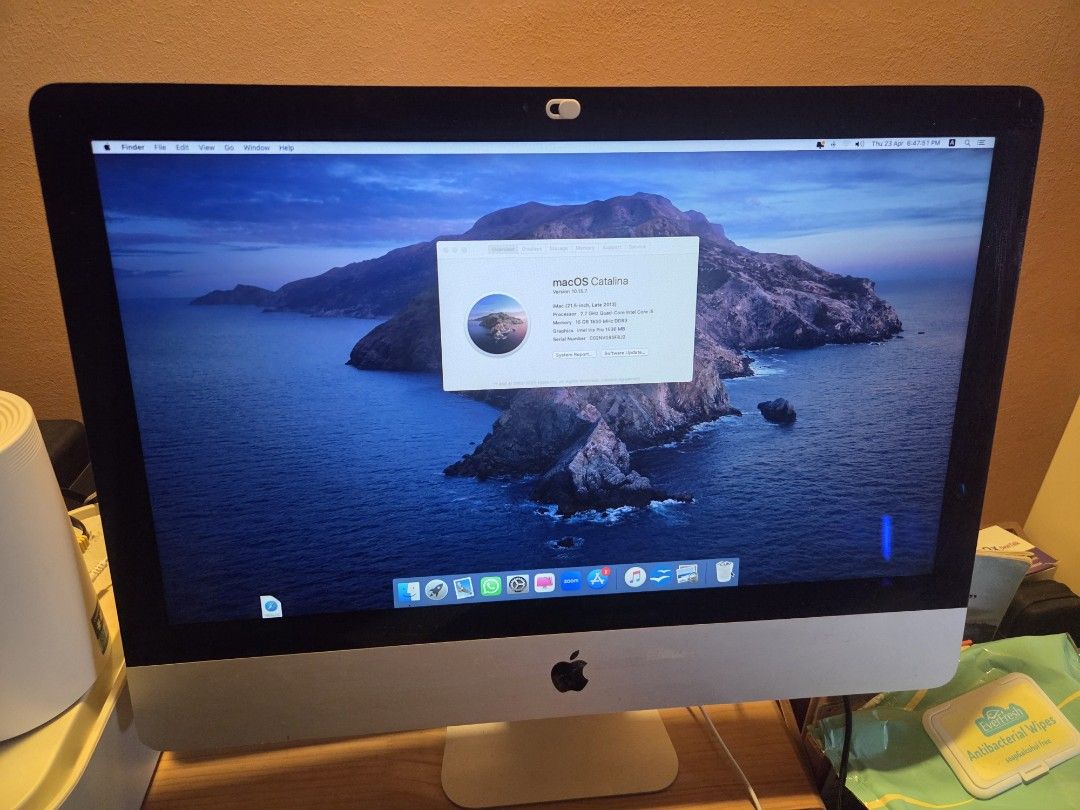Open the View menu
Viewport: 1080px width, 810px height.
(x=207, y=147)
